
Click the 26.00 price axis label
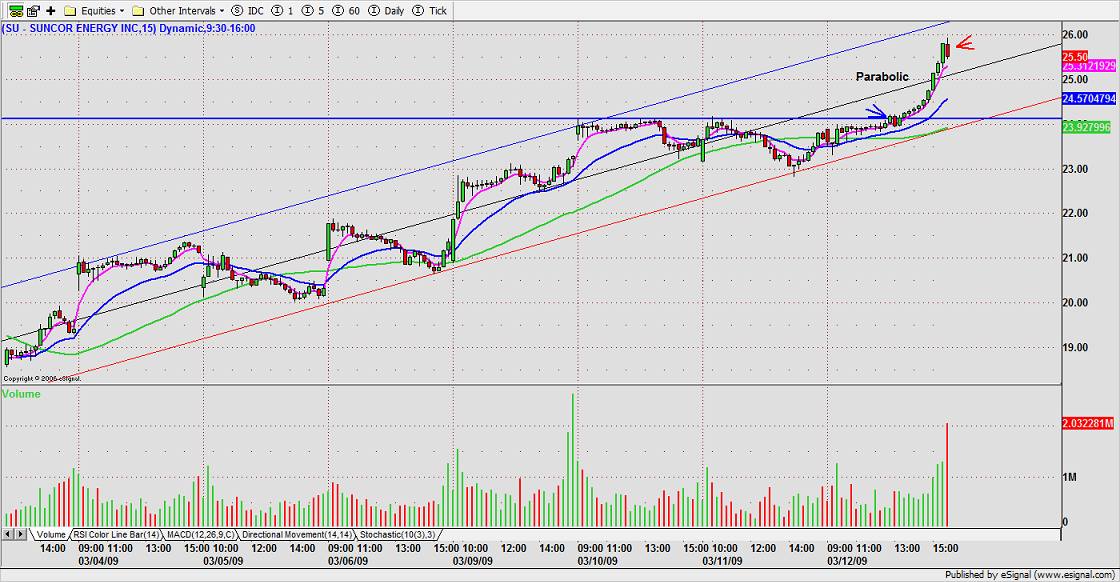click(1075, 34)
